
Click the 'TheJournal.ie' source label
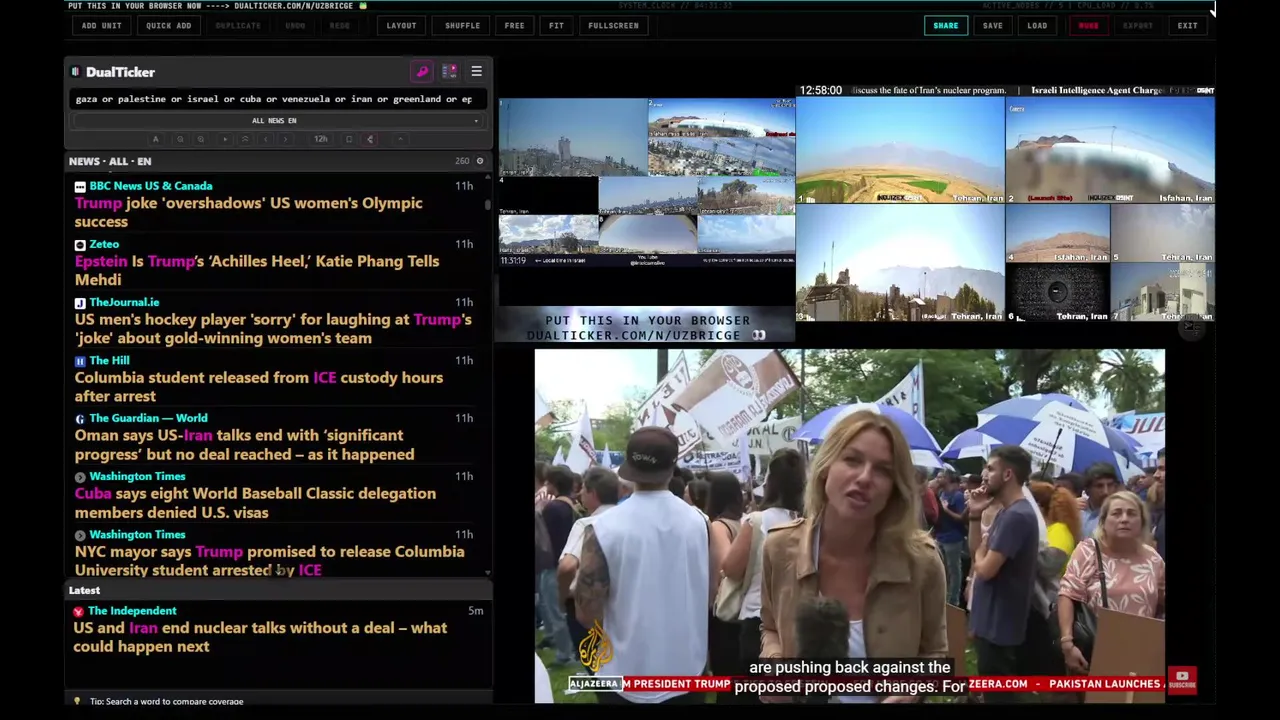pos(124,302)
